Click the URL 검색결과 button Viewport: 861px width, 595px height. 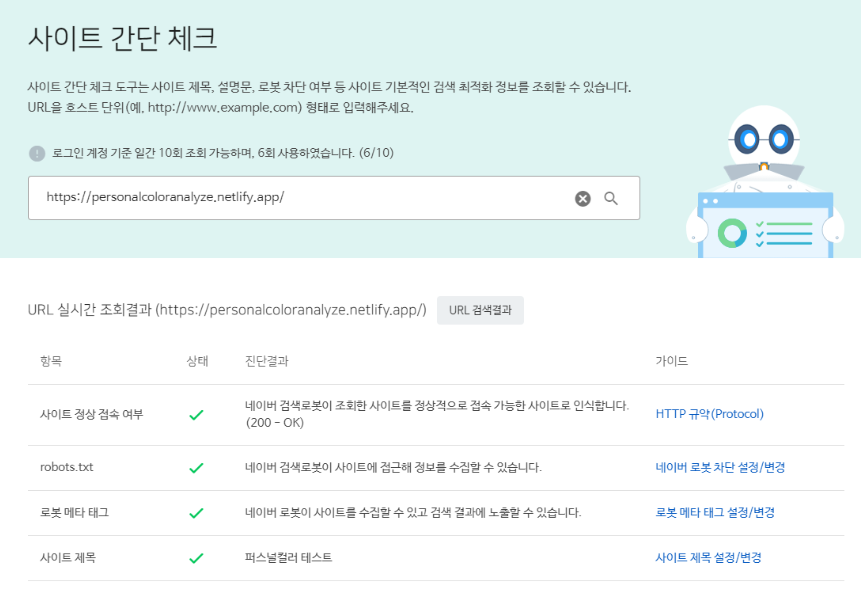click(480, 310)
